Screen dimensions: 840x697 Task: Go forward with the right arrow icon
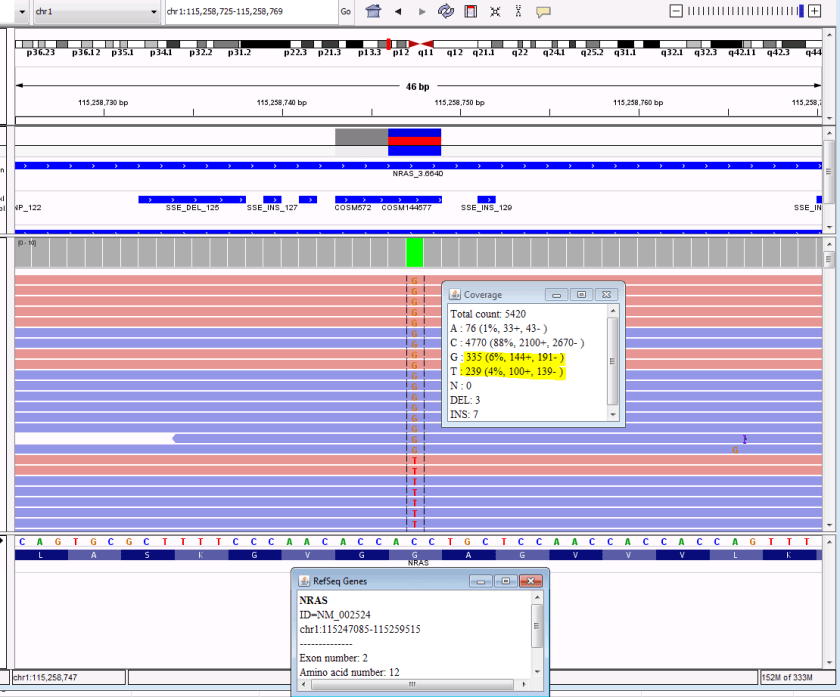[x=422, y=11]
